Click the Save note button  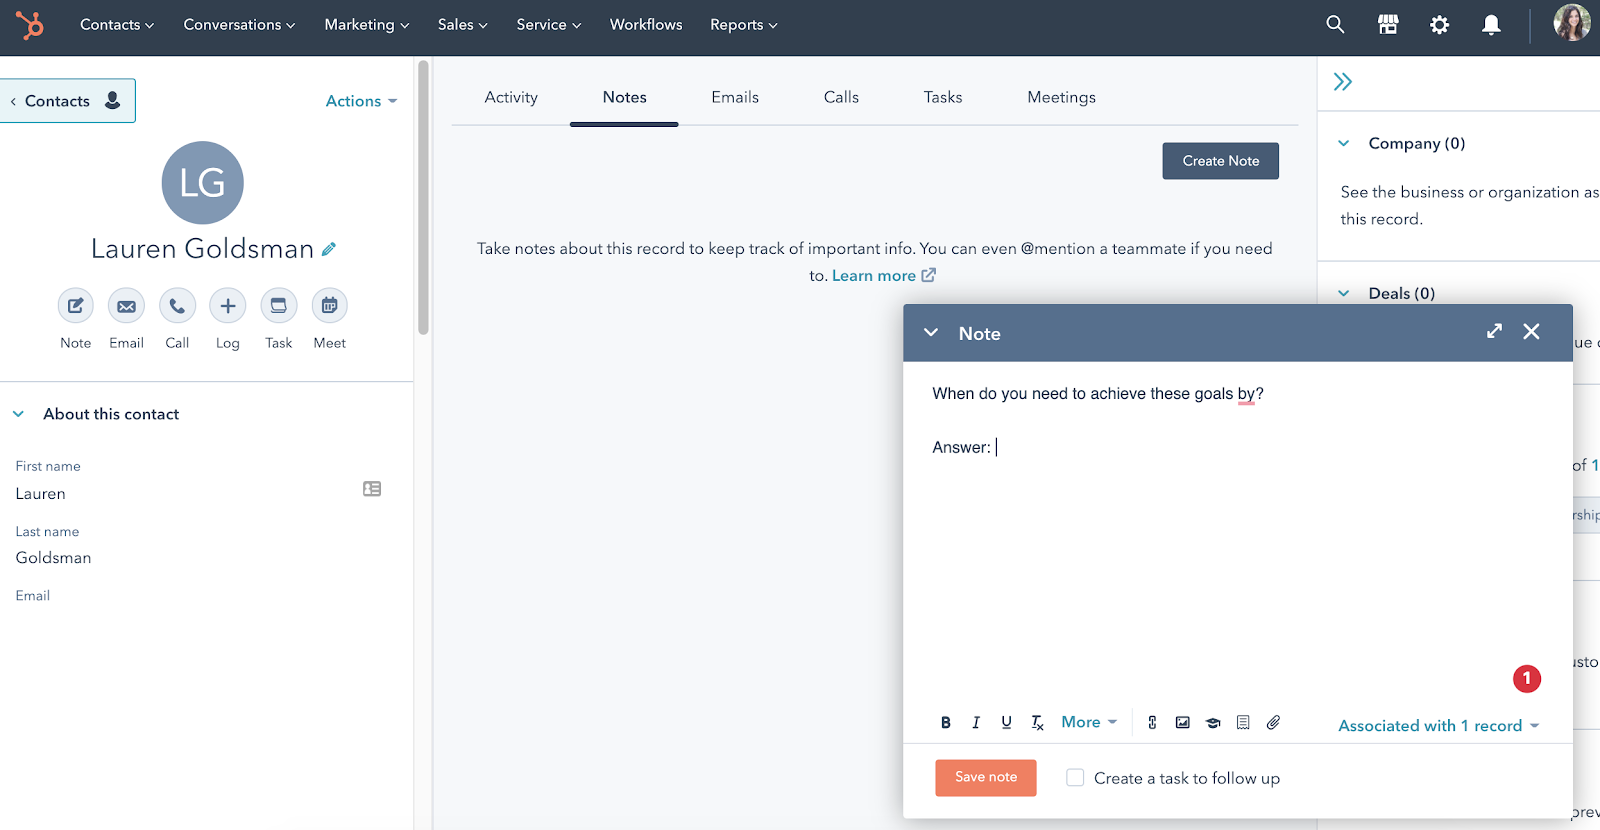986,777
